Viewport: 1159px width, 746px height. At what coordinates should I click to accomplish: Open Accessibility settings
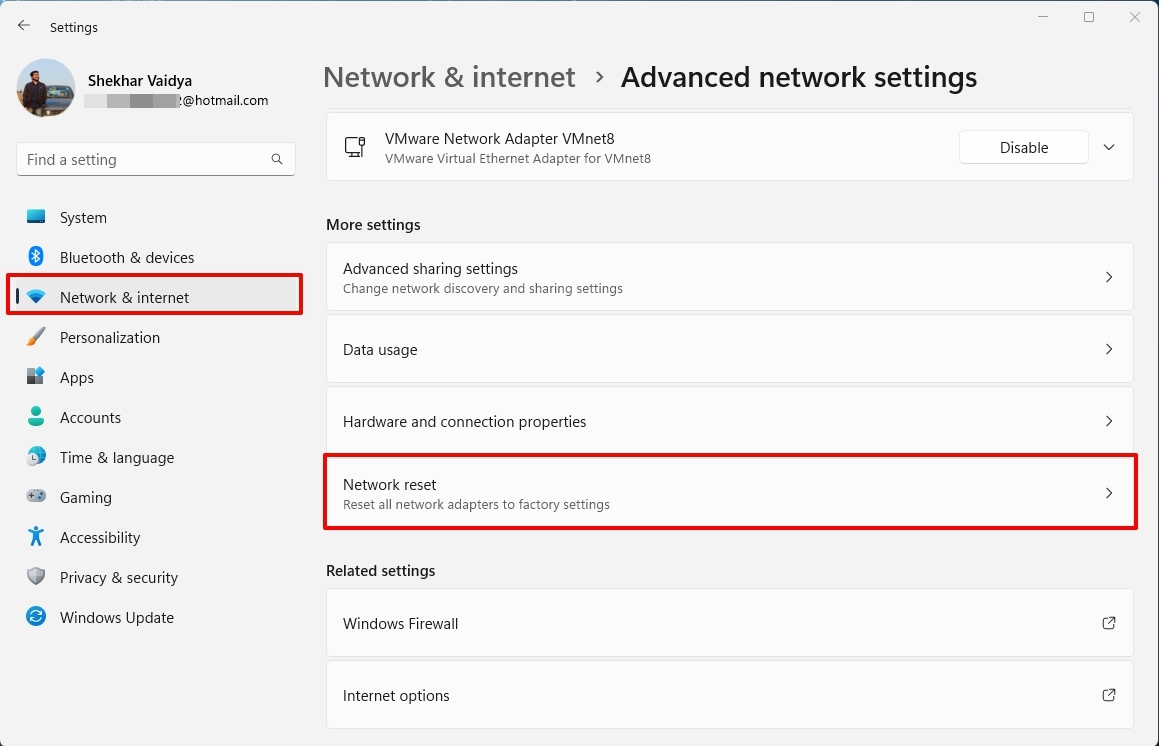pyautogui.click(x=155, y=537)
